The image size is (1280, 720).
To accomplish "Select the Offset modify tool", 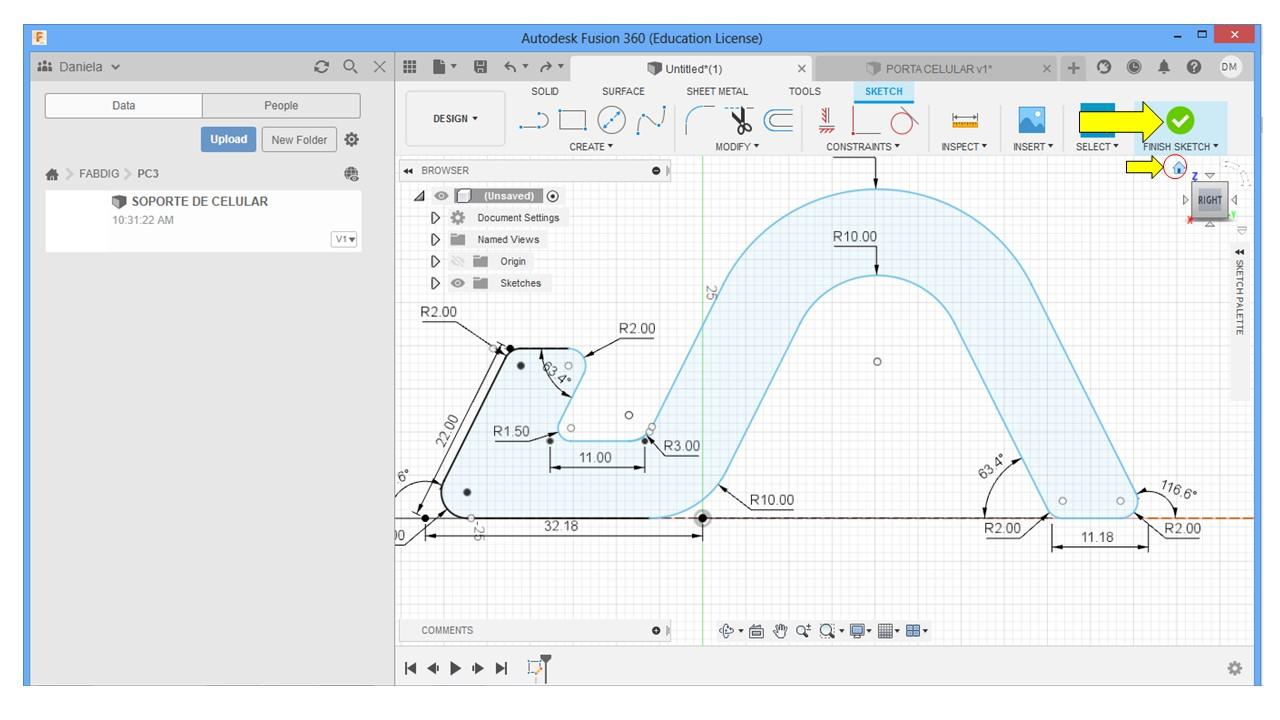I will (x=778, y=122).
